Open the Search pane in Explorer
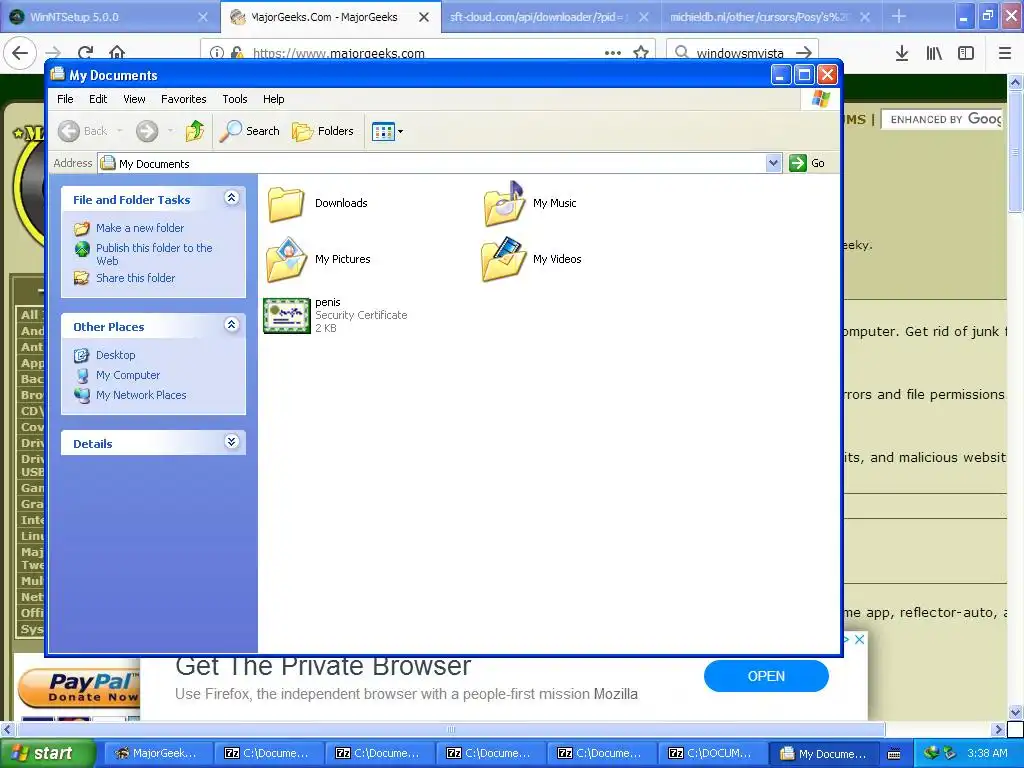The height and width of the screenshot is (768, 1024). pos(249,131)
